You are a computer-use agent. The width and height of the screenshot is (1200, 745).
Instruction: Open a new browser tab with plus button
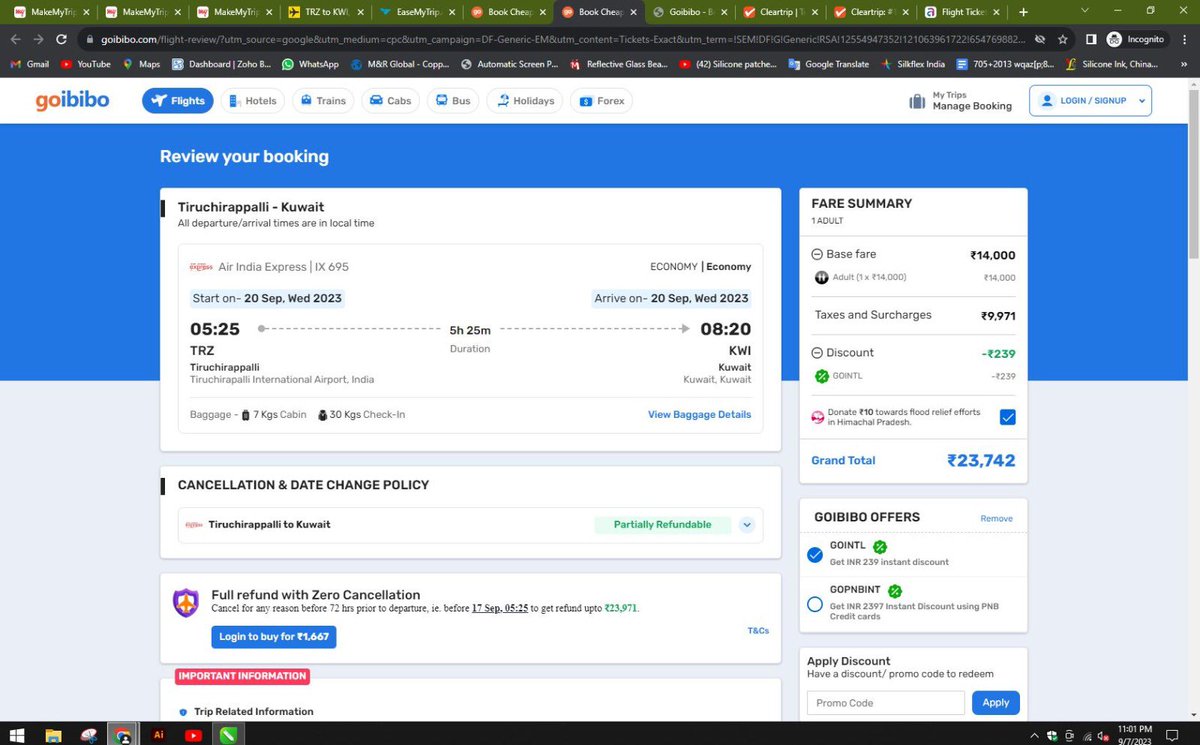[1022, 12]
